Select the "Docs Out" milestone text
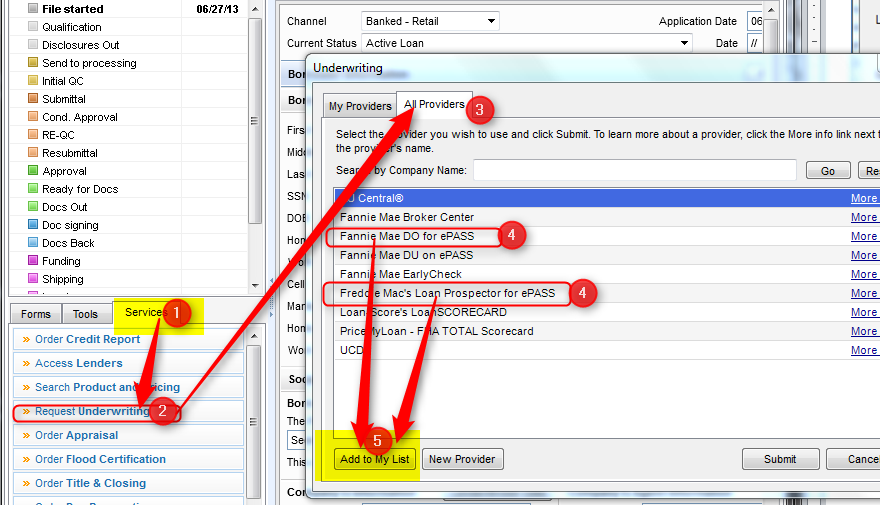880x505 pixels. tap(65, 207)
